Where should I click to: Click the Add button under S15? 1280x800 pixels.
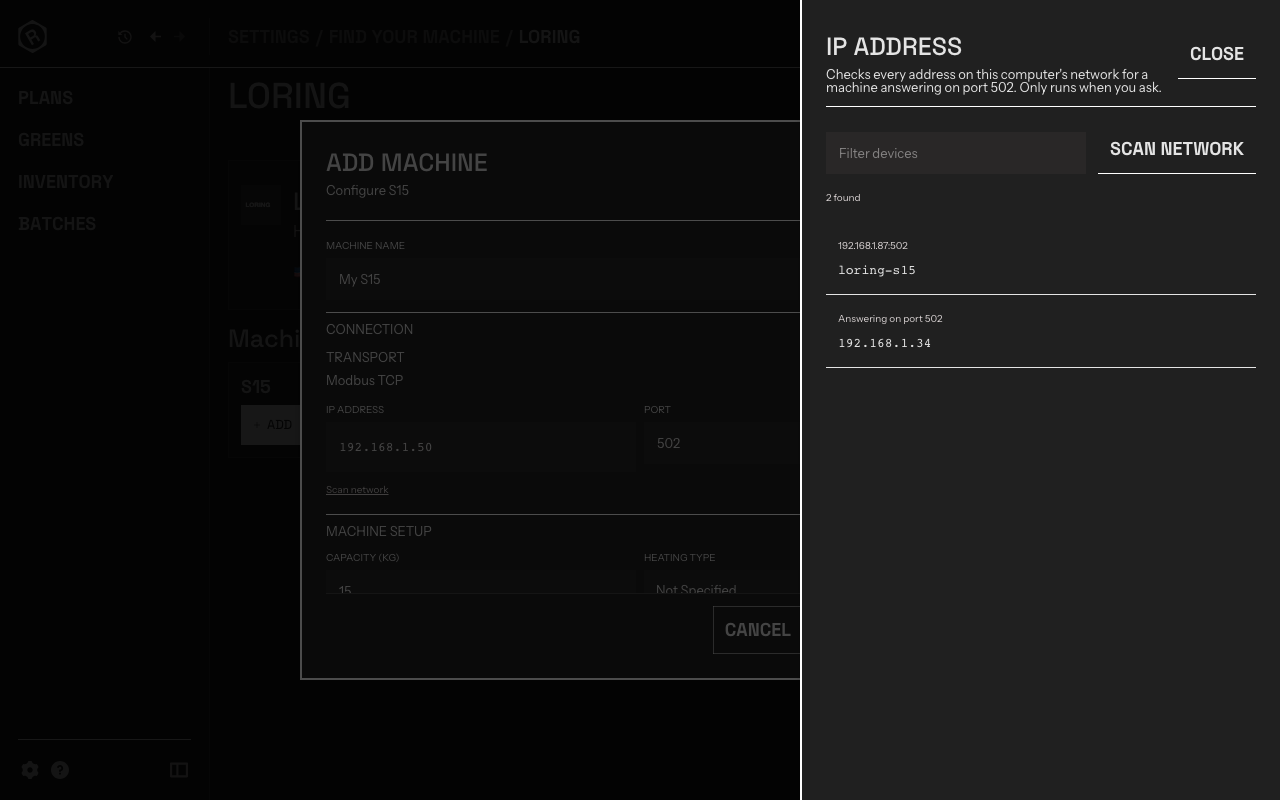coord(272,425)
